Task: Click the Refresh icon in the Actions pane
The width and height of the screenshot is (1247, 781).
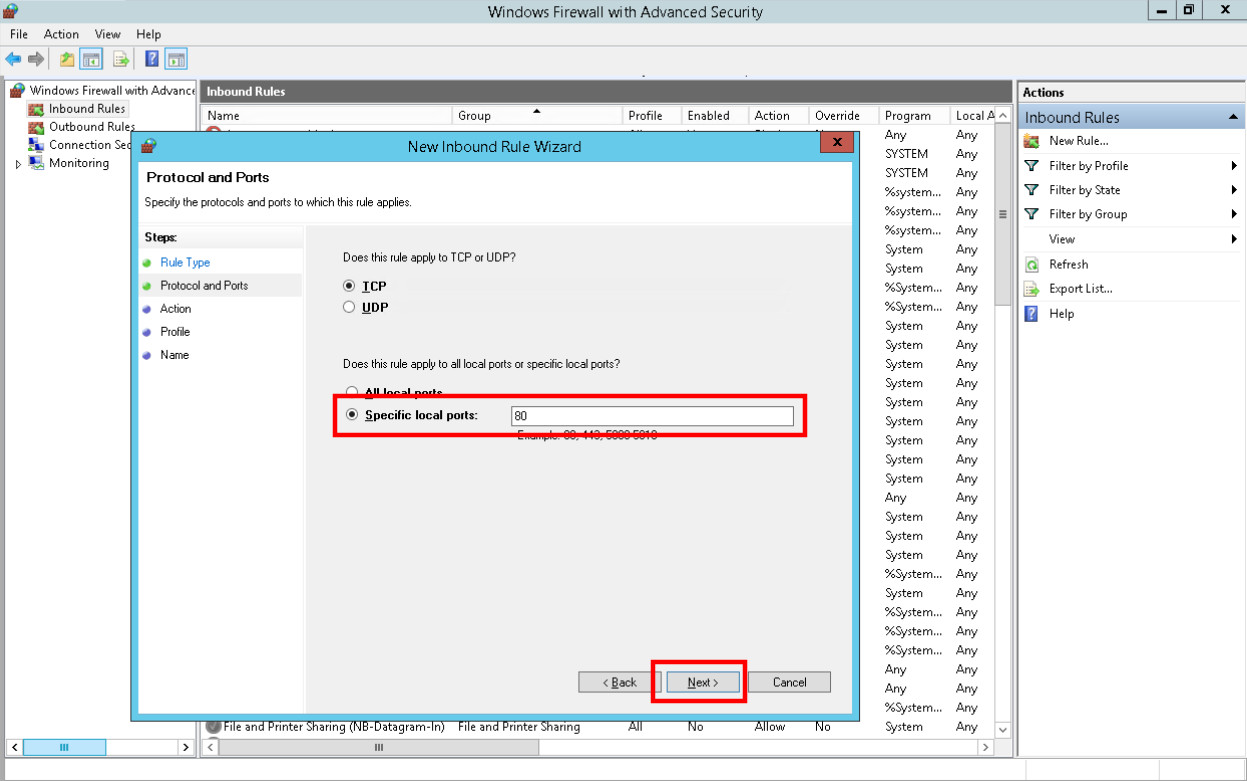Action: click(1032, 265)
